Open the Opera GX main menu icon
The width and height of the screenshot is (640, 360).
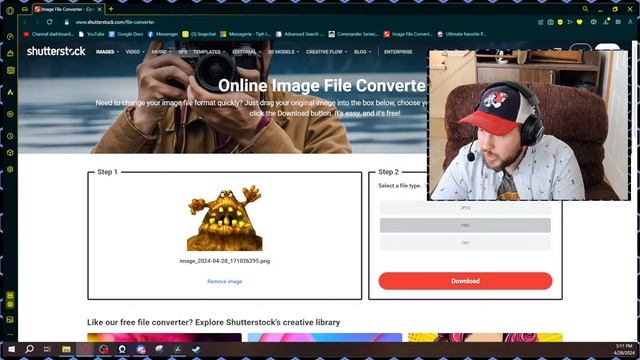click(10, 11)
